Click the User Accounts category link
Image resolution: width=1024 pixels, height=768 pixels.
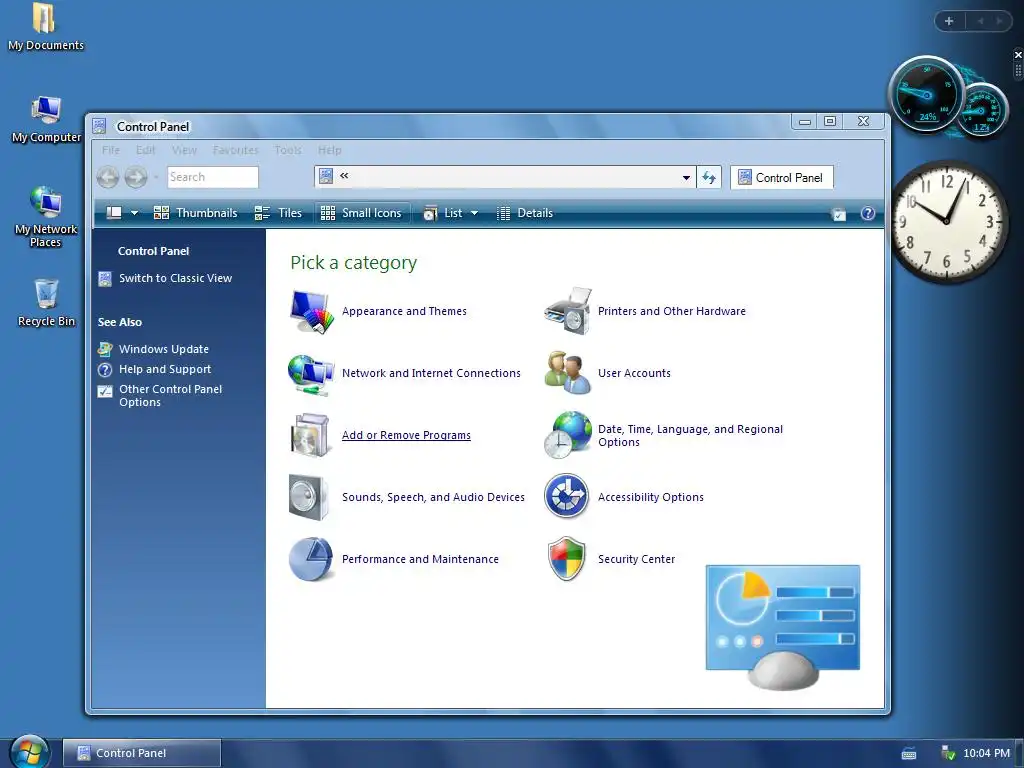pyautogui.click(x=634, y=373)
